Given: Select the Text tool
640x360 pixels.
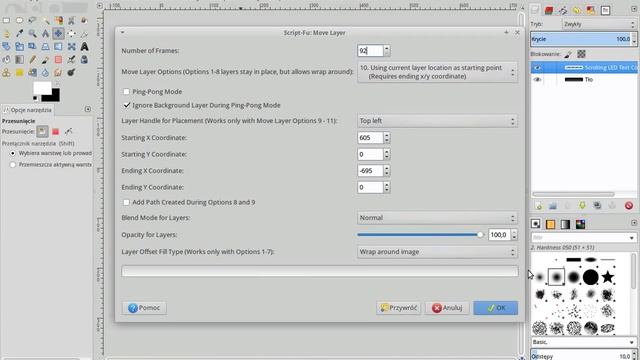Looking at the screenshot, I should [x=84, y=47].
